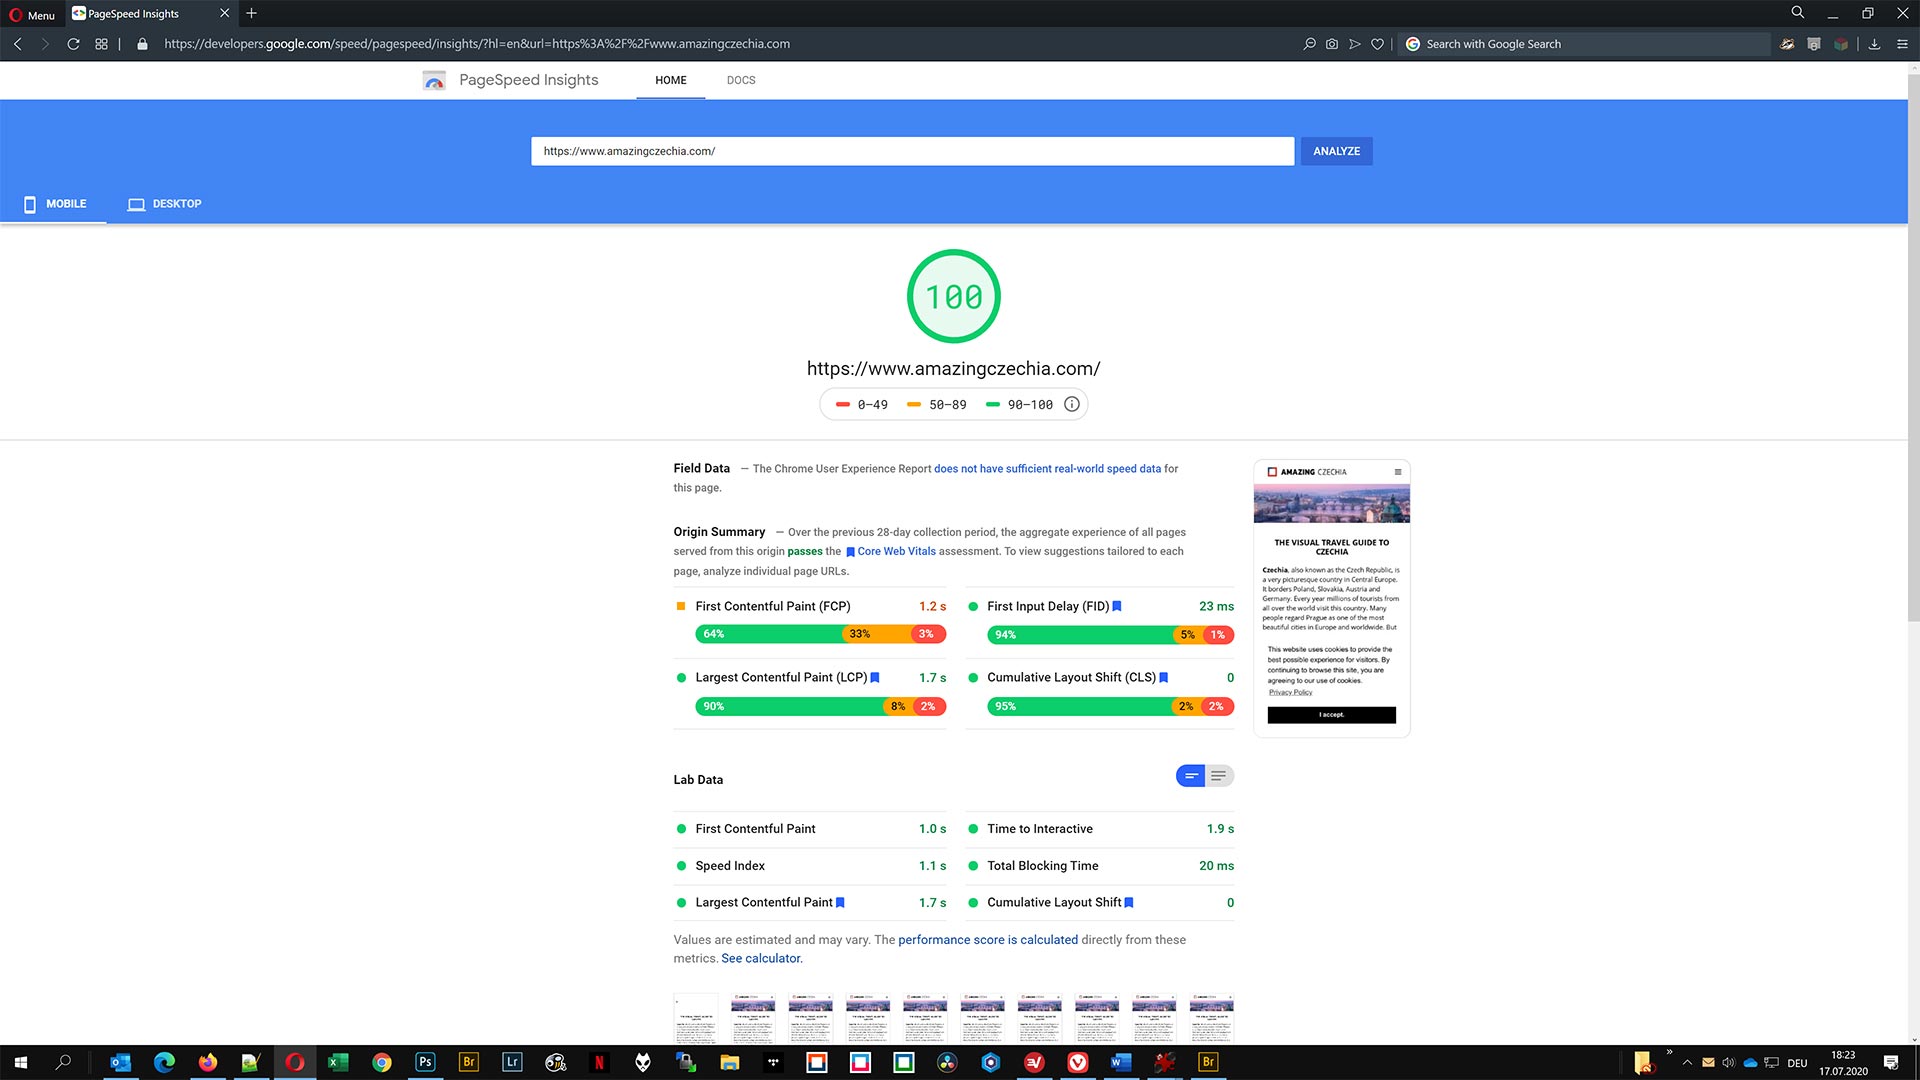Select the HOME tab
The image size is (1920, 1080).
671,80
